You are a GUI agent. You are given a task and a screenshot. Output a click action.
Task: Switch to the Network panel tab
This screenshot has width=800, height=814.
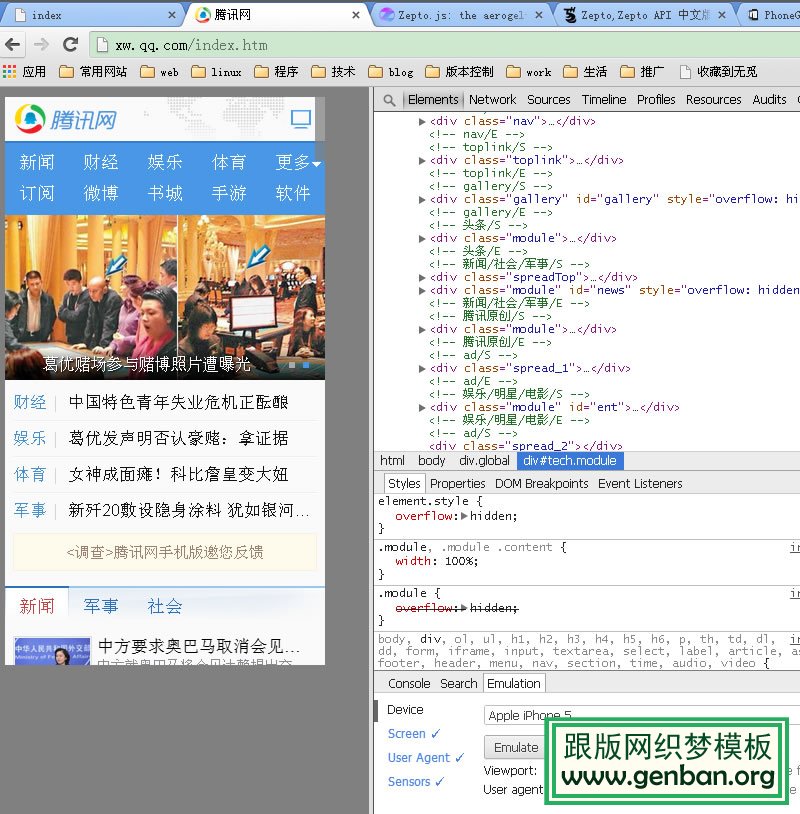click(x=492, y=100)
